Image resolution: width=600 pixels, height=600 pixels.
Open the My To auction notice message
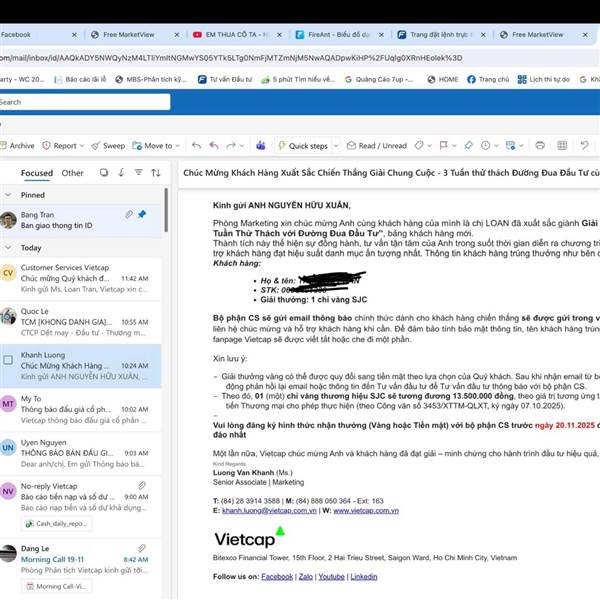click(x=80, y=409)
